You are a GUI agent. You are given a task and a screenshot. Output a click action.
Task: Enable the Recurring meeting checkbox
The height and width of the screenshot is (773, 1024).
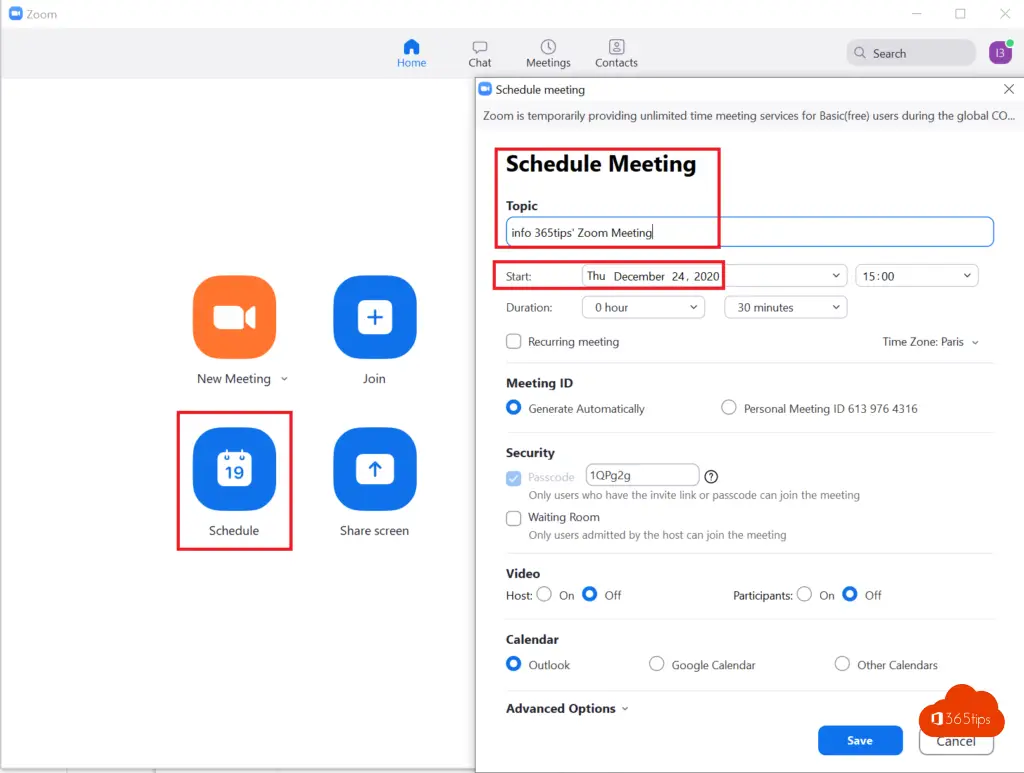click(x=514, y=342)
